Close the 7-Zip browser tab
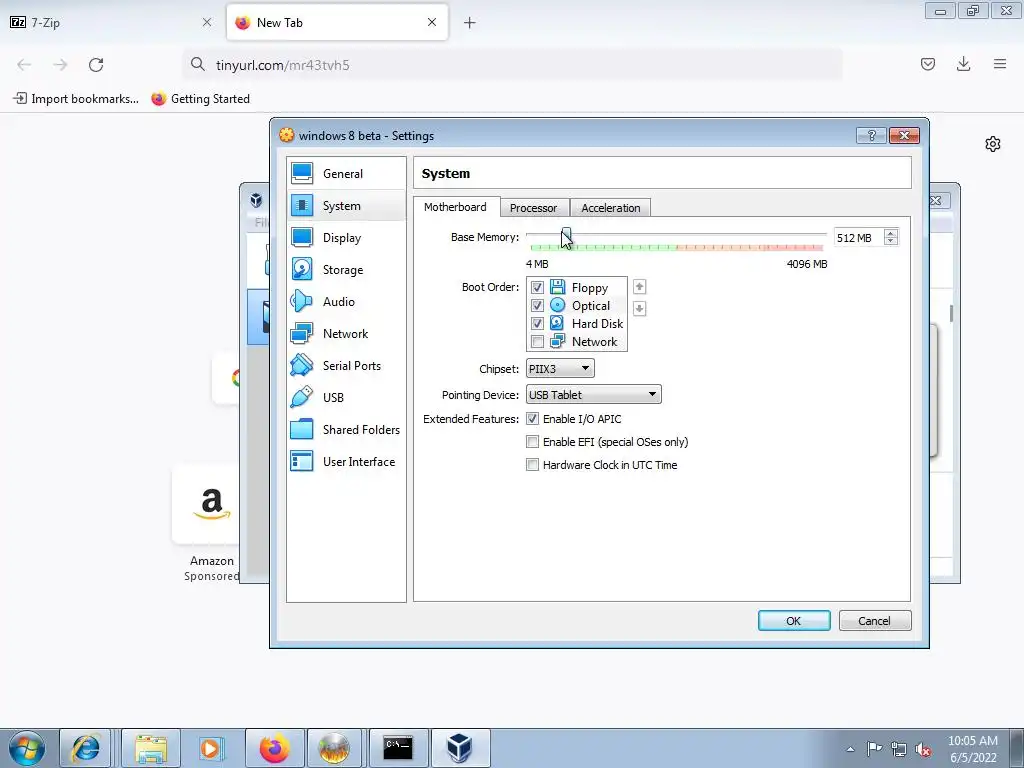 pos(207,22)
